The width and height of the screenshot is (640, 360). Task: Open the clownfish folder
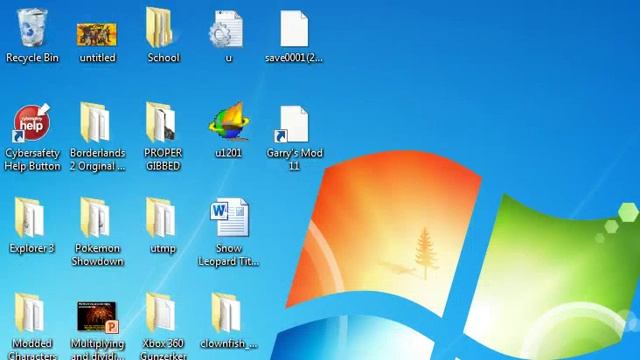[x=226, y=313]
